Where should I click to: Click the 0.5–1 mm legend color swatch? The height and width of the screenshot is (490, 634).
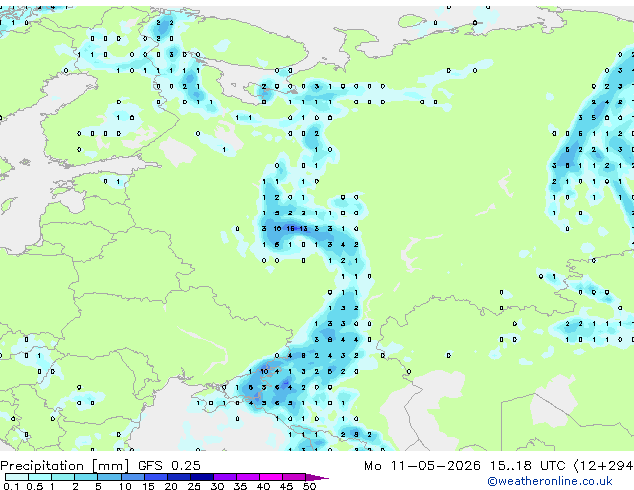40,477
